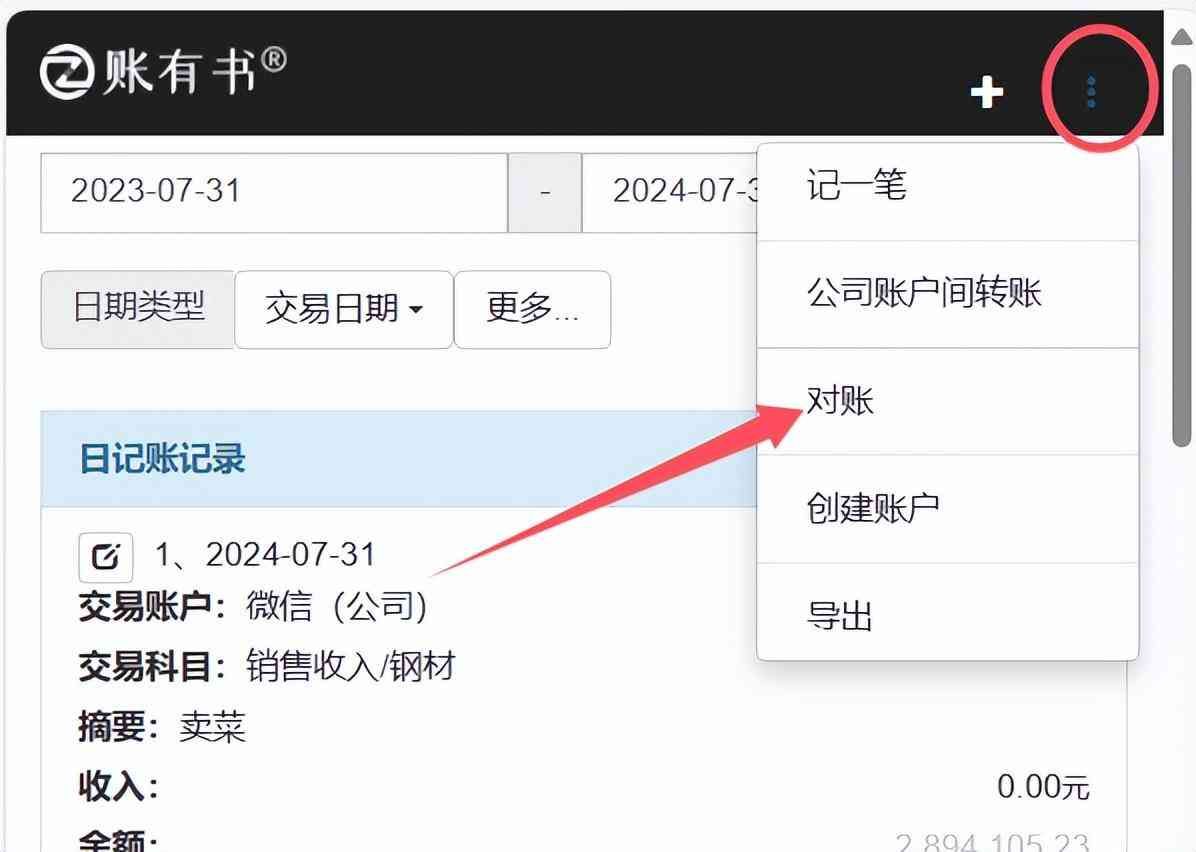Click the end date field 2024-07-31
The width and height of the screenshot is (1196, 852).
tap(680, 191)
